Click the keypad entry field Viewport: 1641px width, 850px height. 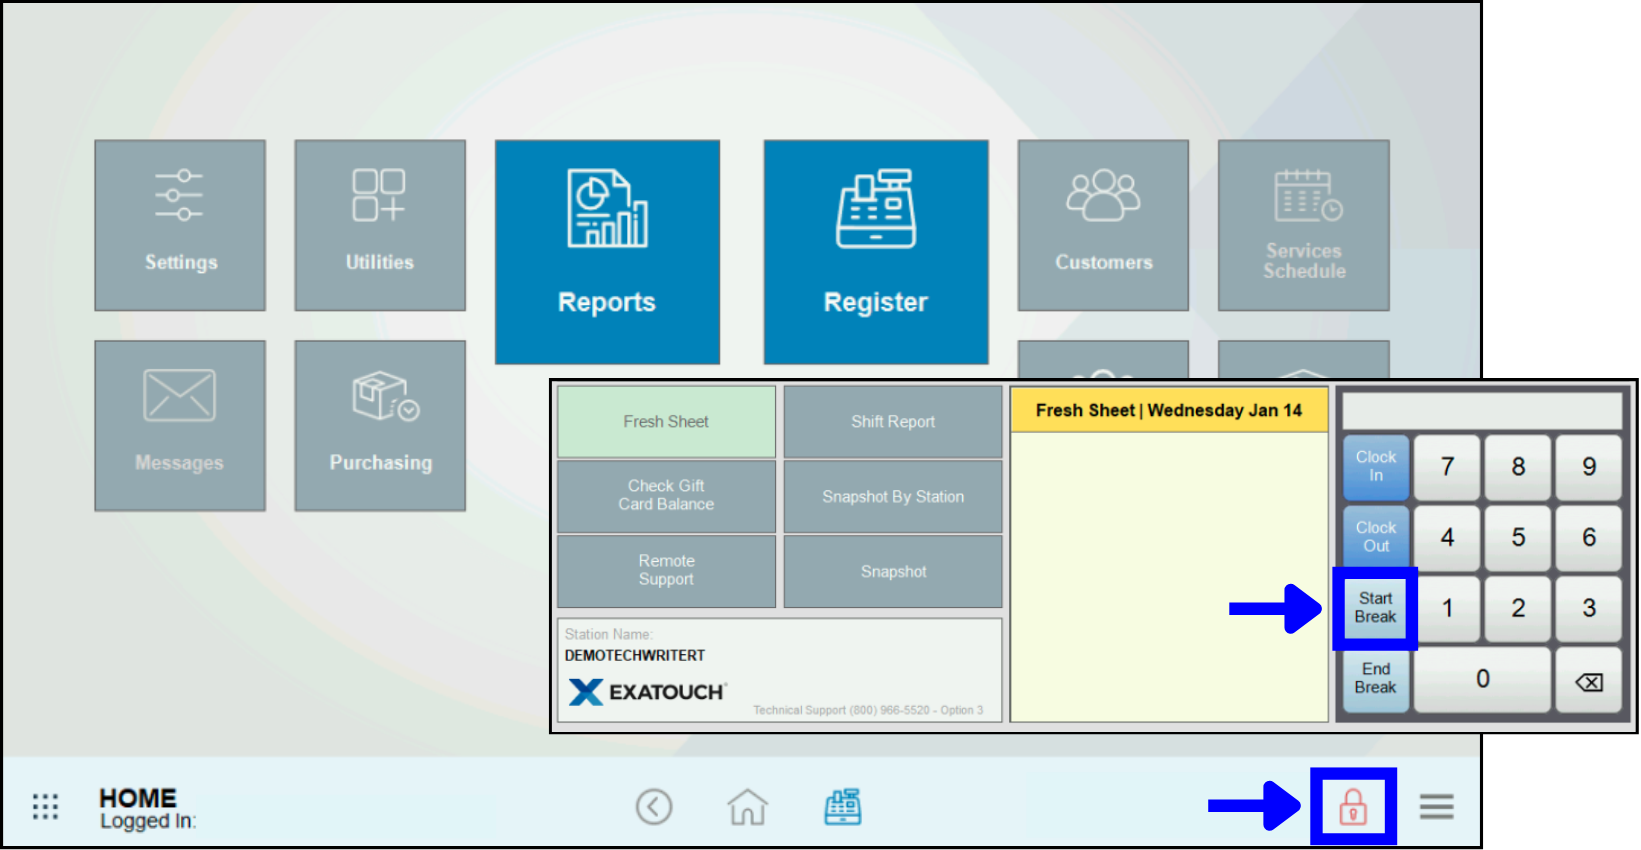(x=1481, y=411)
